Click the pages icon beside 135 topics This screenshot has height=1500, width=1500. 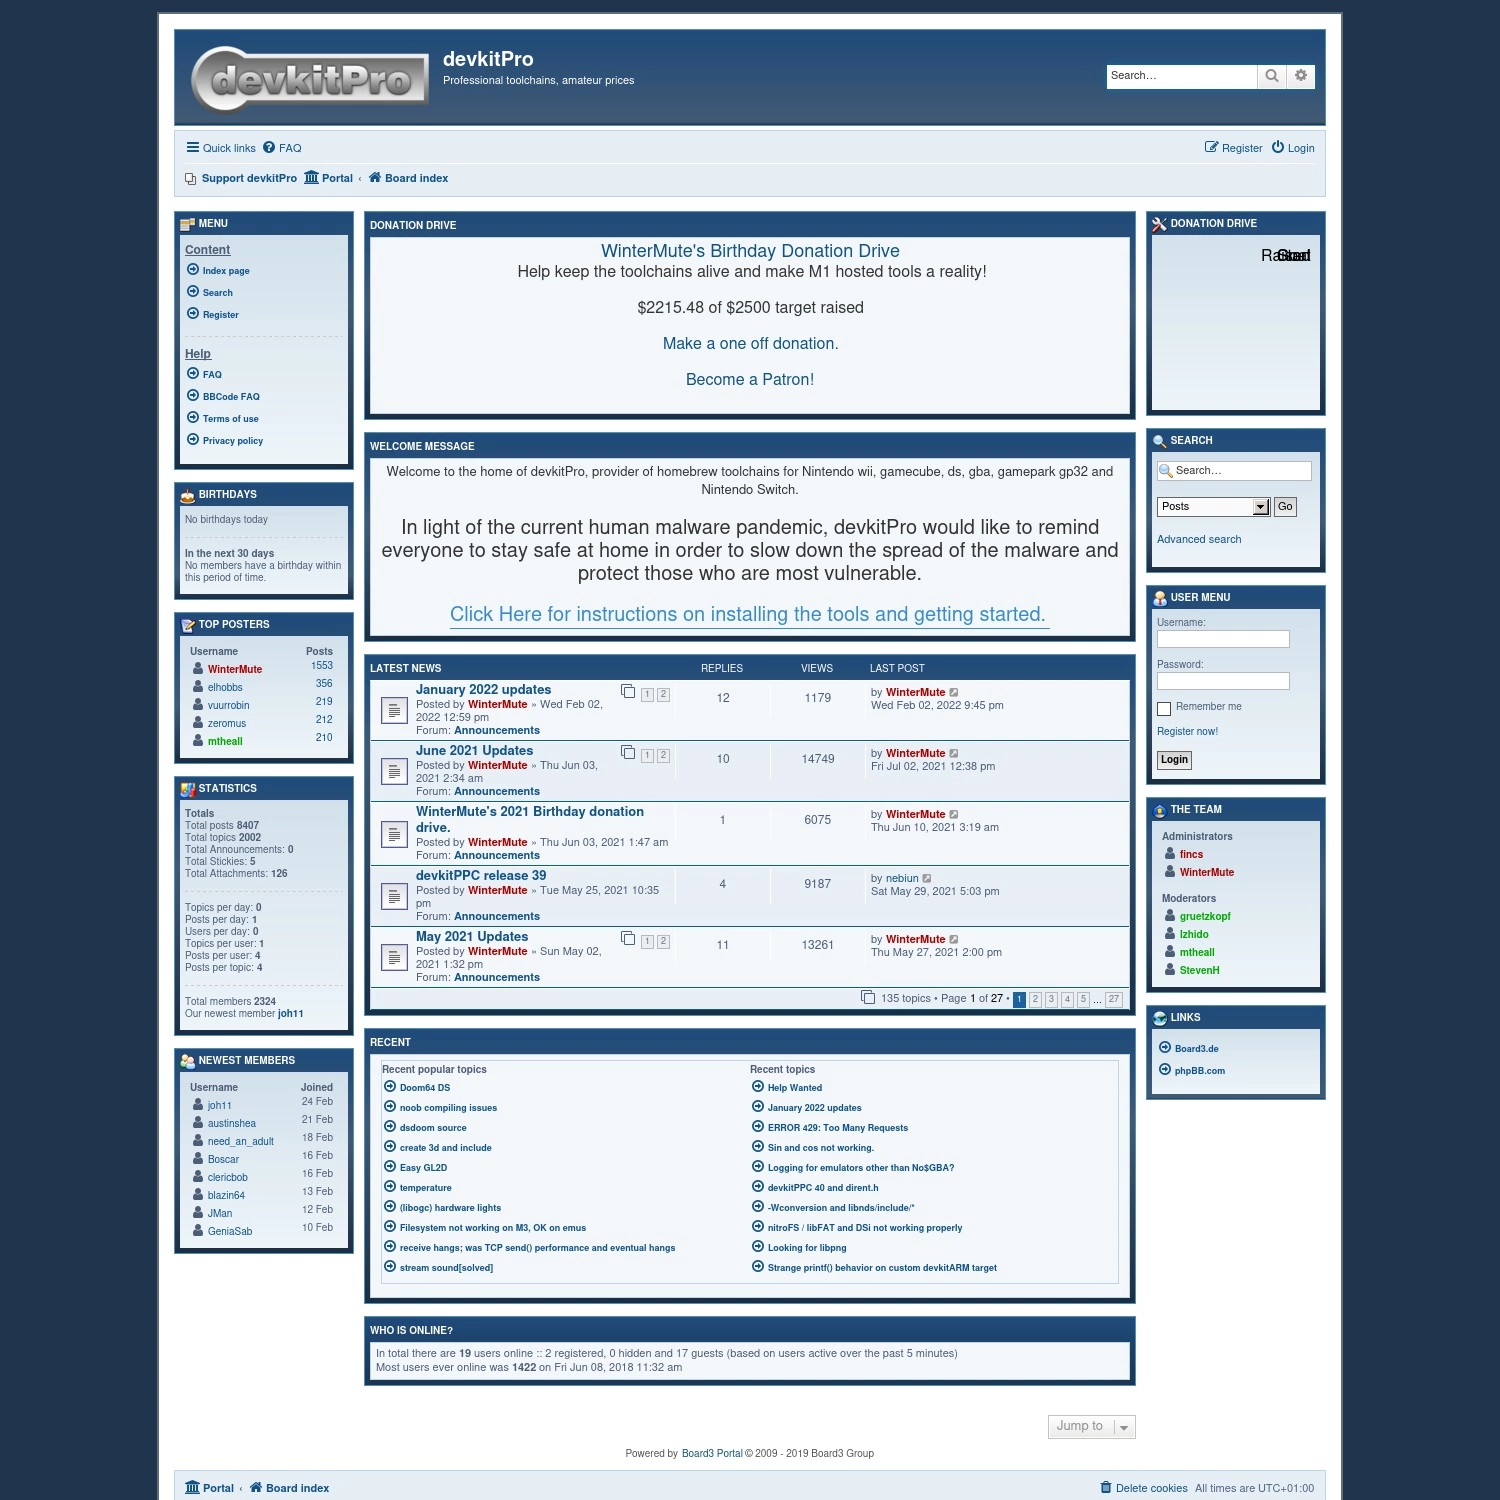coord(868,998)
